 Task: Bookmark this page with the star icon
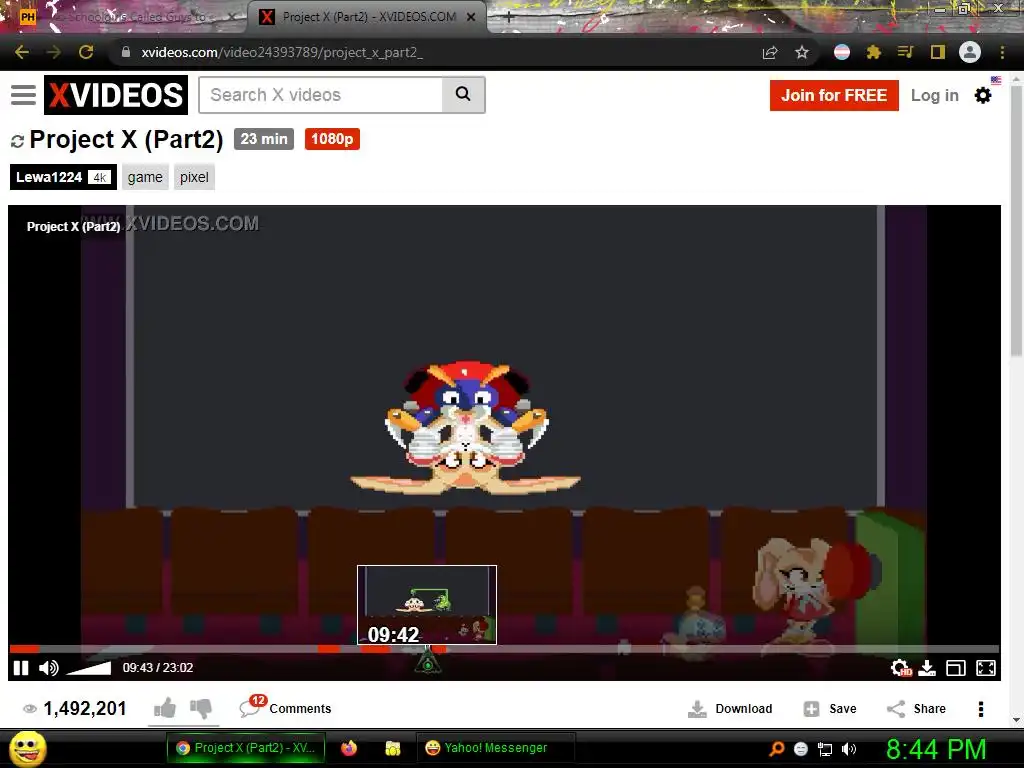coord(802,52)
